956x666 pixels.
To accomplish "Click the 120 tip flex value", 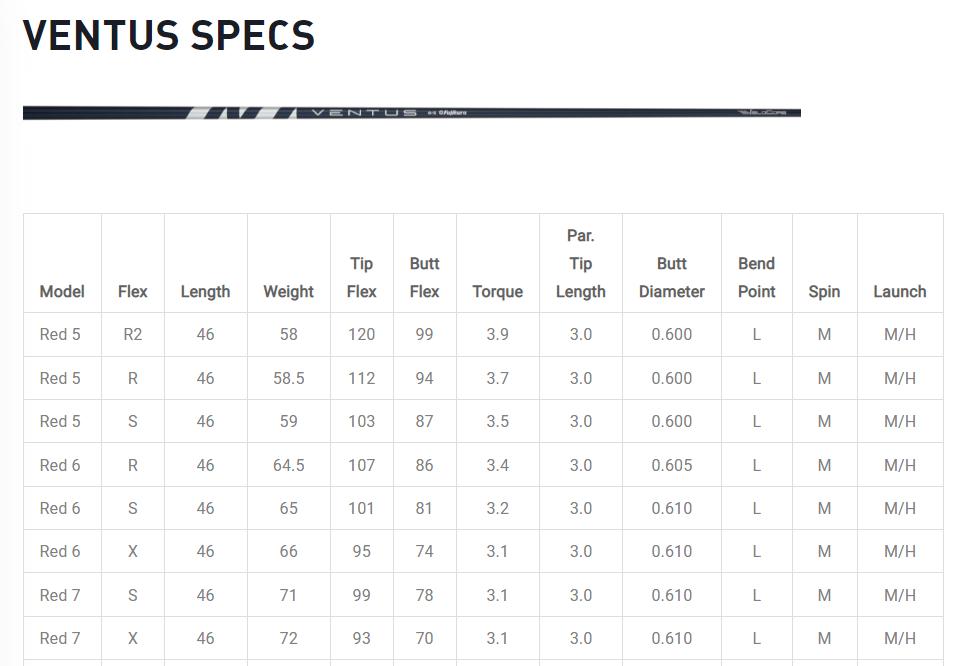I will click(361, 335).
